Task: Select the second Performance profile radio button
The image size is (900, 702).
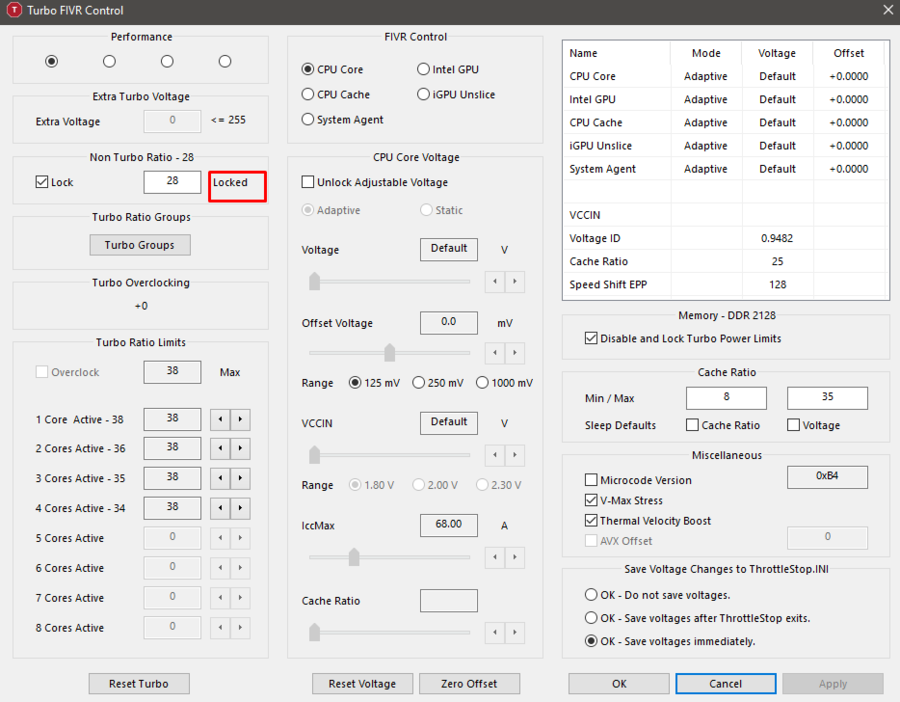Action: coord(109,61)
